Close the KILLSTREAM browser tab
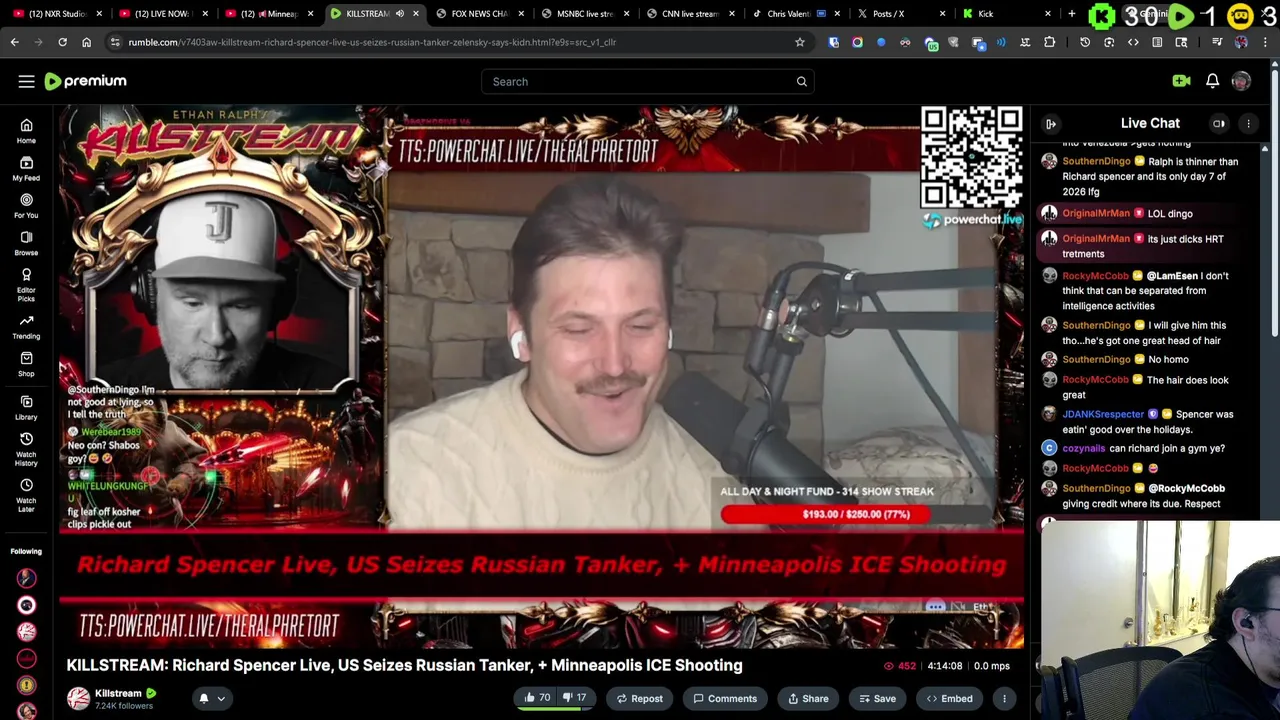1280x720 pixels. click(x=416, y=14)
